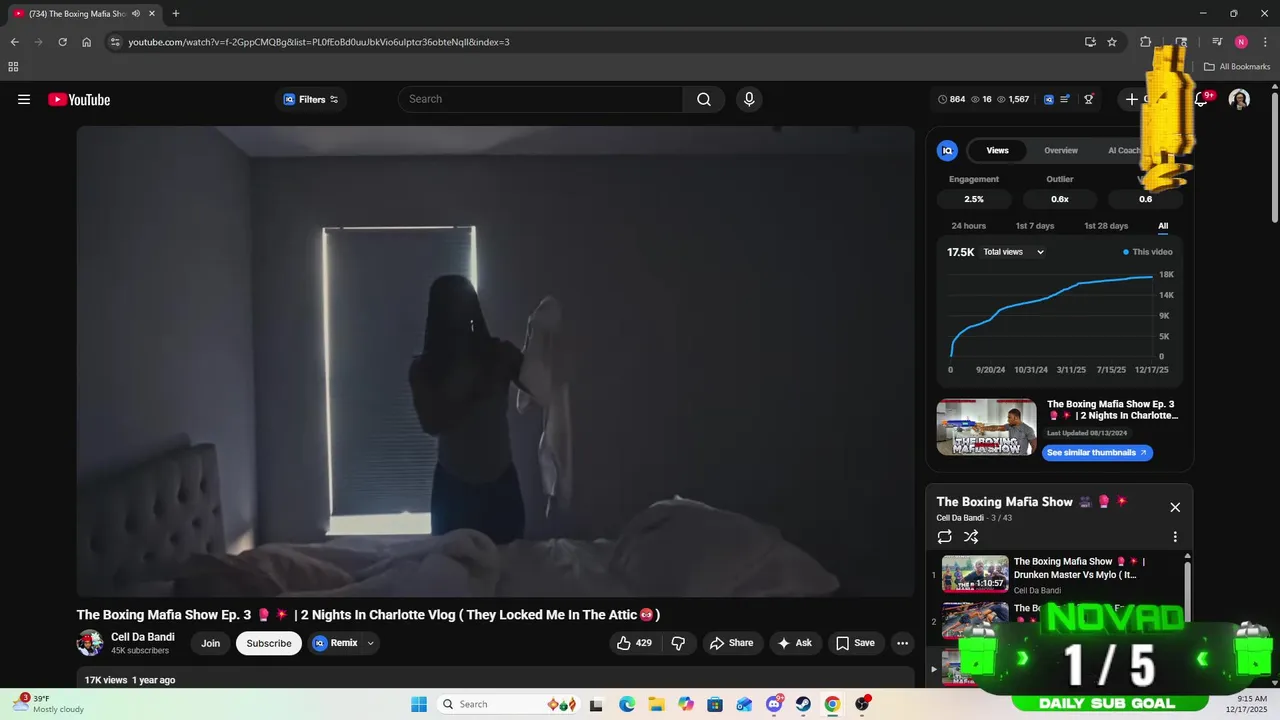The height and width of the screenshot is (720, 1280).
Task: Click the round vidIQ panel logo
Action: pos(947,150)
